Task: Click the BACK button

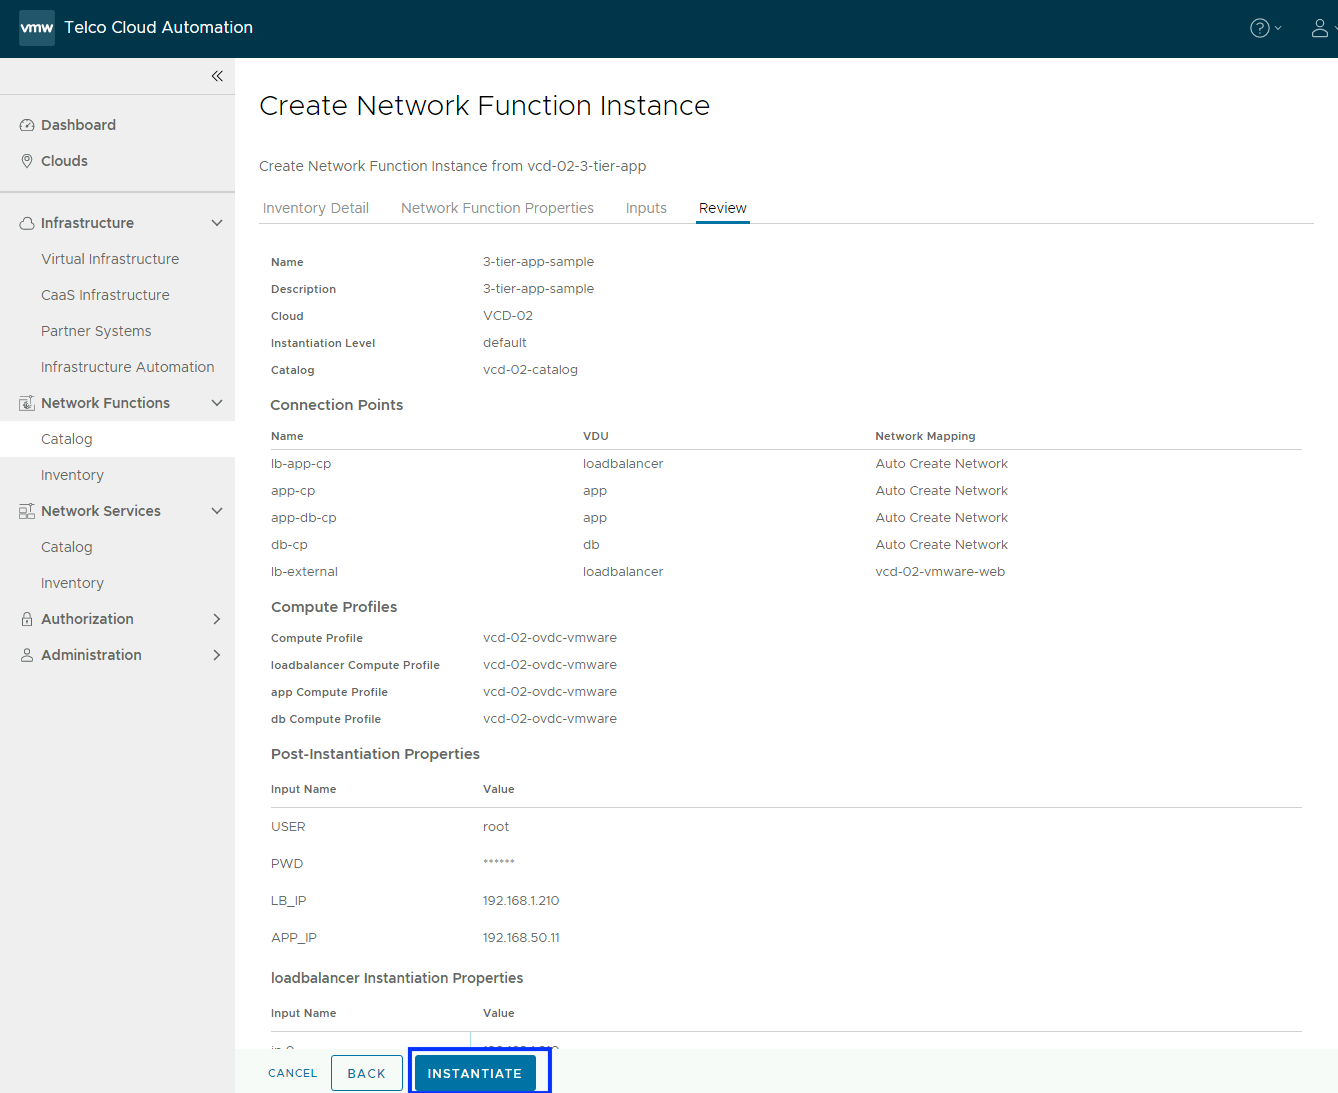Action: tap(366, 1073)
